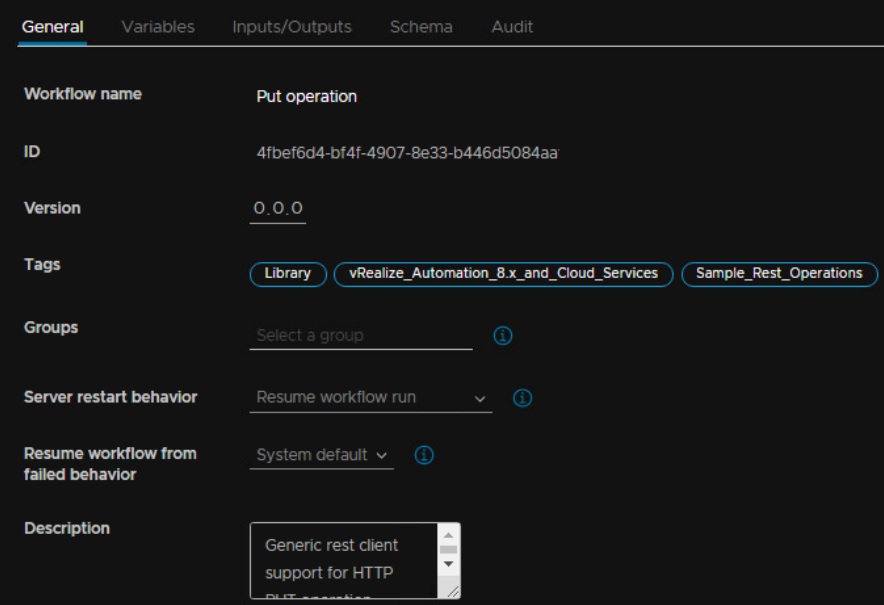Click the Description scrollbar down arrow
Viewport: 884px width, 605px height.
448,564
